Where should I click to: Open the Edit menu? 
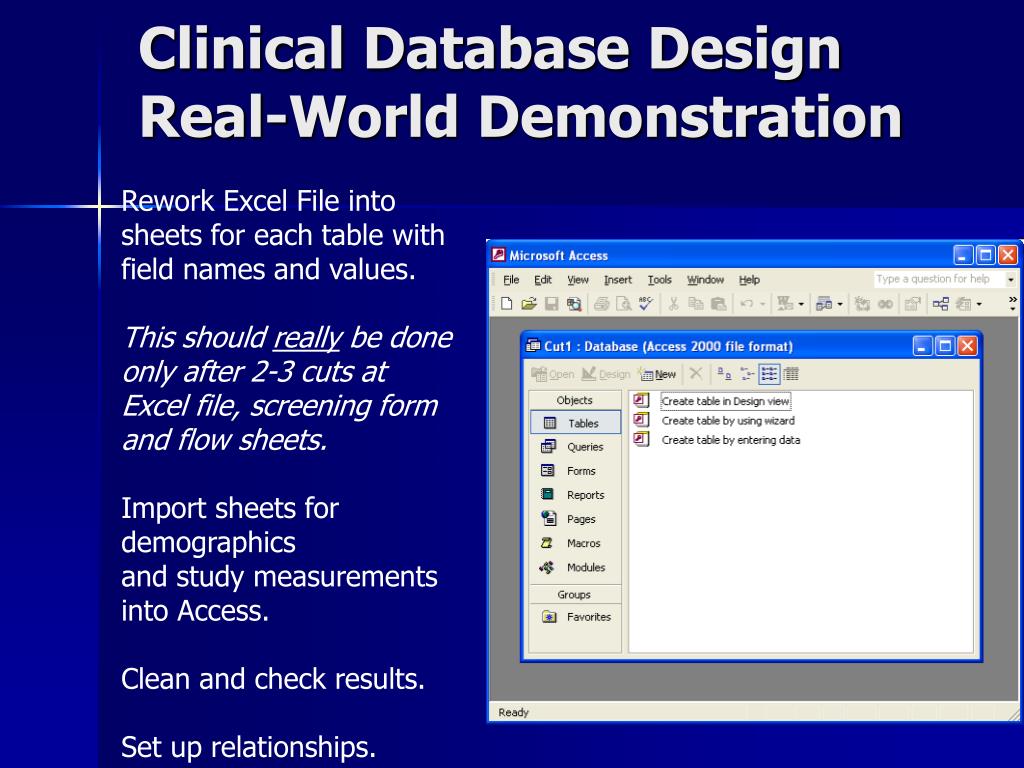[543, 280]
